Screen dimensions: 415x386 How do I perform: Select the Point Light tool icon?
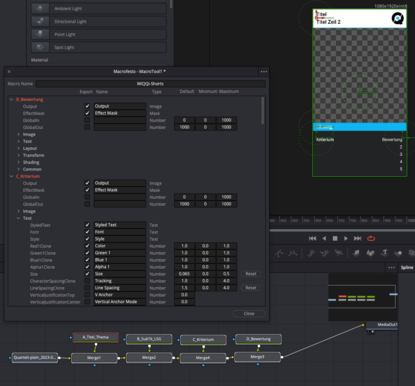pos(40,34)
